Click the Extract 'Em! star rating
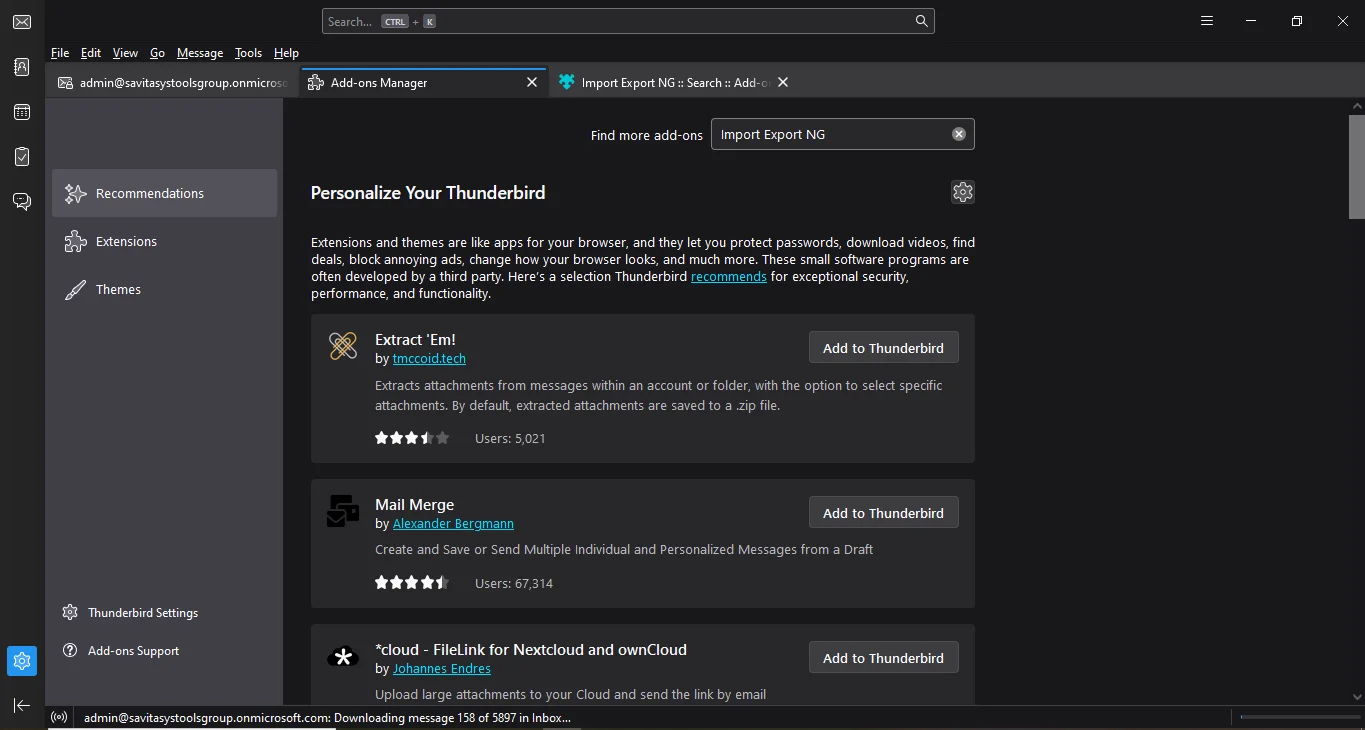Image resolution: width=1365 pixels, height=730 pixels. pyautogui.click(x=412, y=438)
